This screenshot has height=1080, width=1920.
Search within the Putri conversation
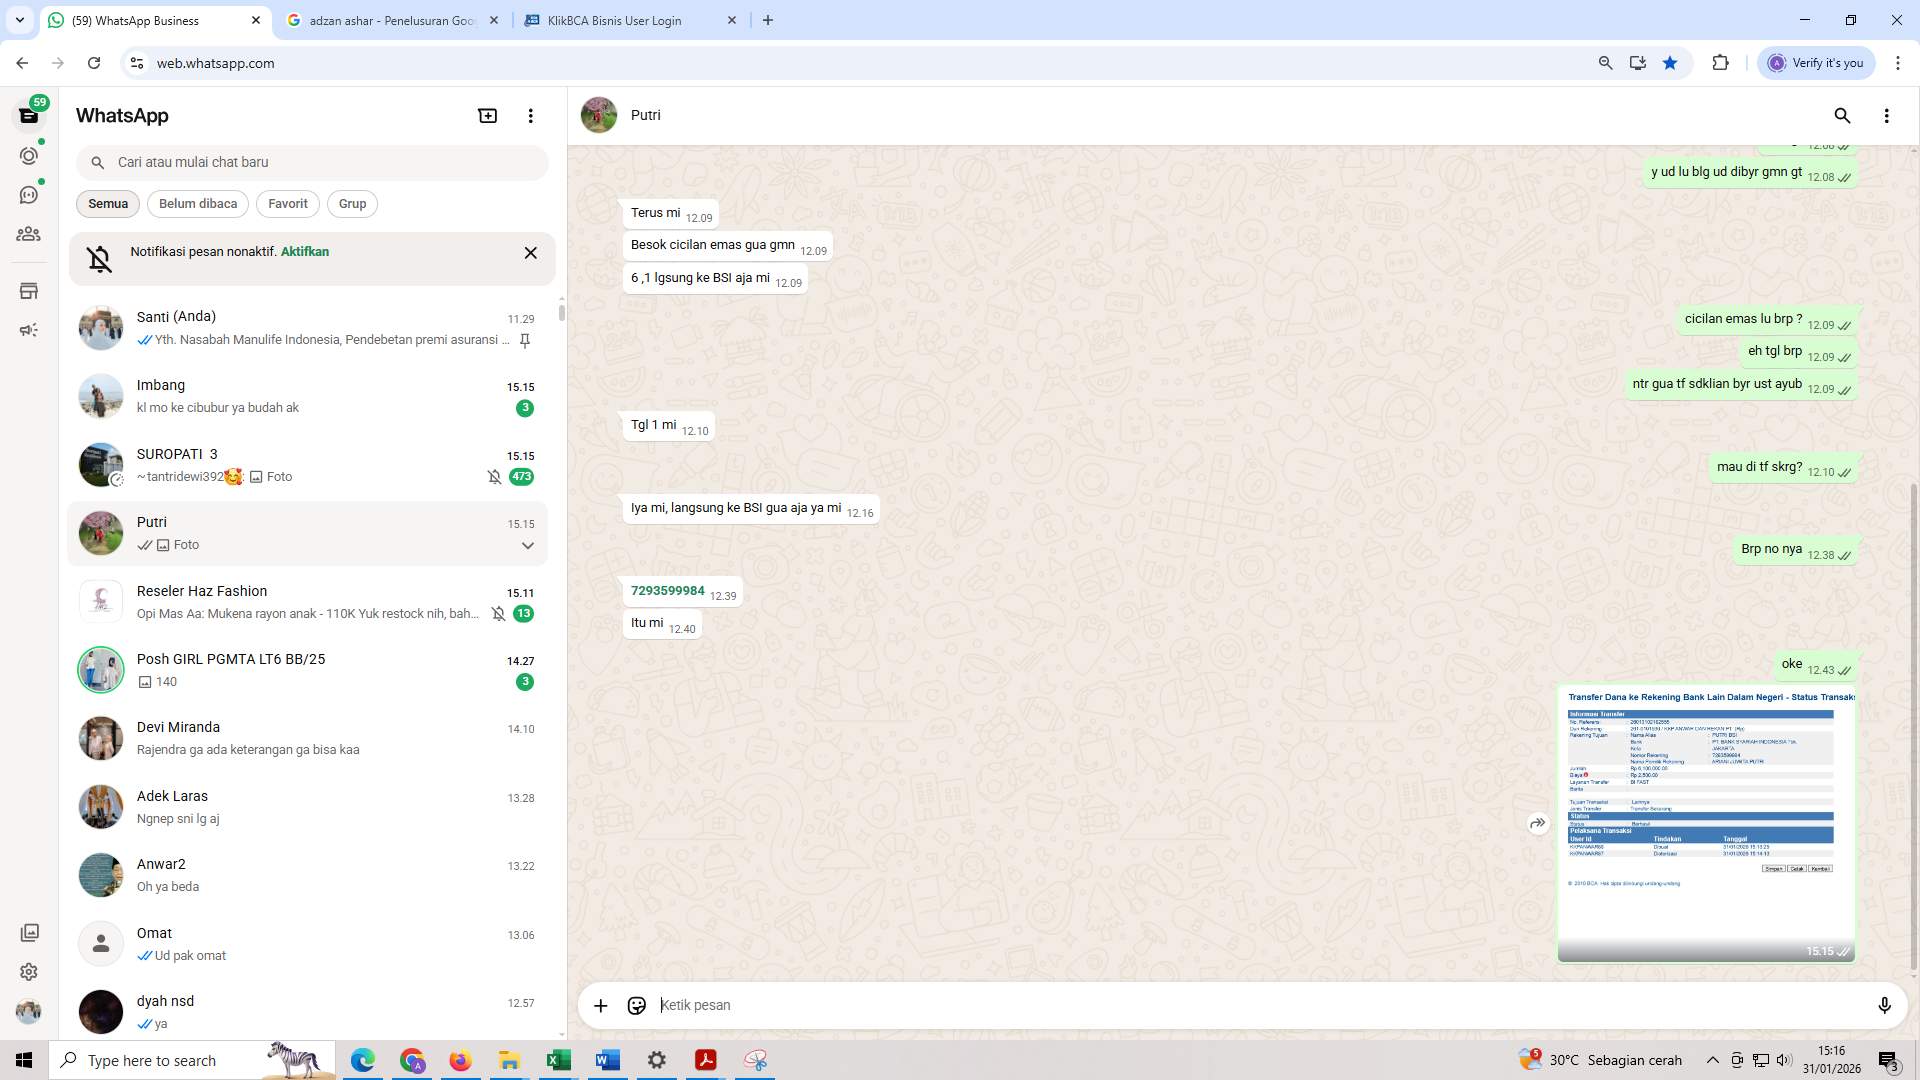click(1842, 116)
